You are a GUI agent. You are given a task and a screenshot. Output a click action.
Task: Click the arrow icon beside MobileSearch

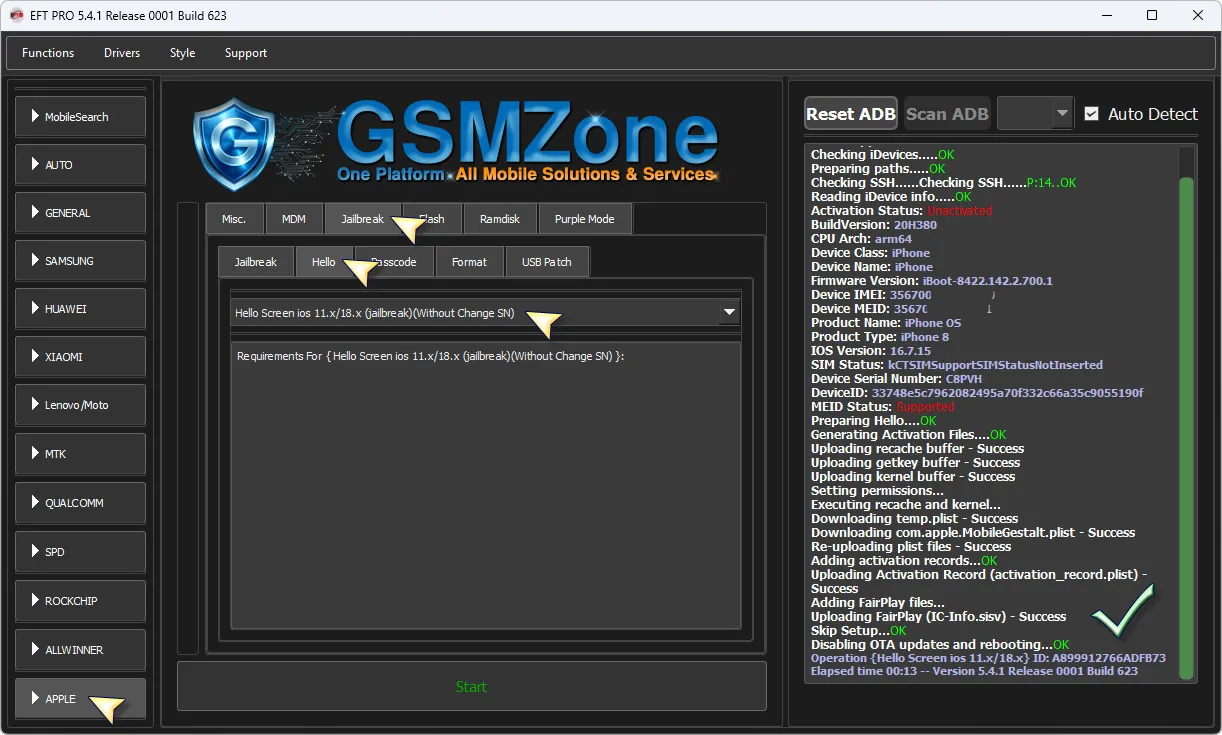tap(35, 117)
